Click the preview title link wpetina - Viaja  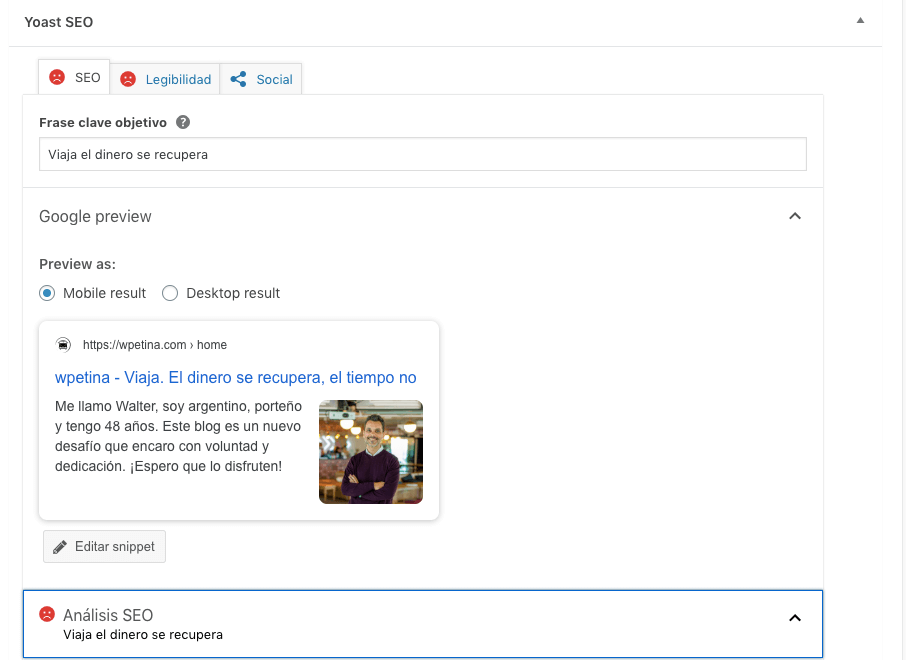[x=236, y=377]
